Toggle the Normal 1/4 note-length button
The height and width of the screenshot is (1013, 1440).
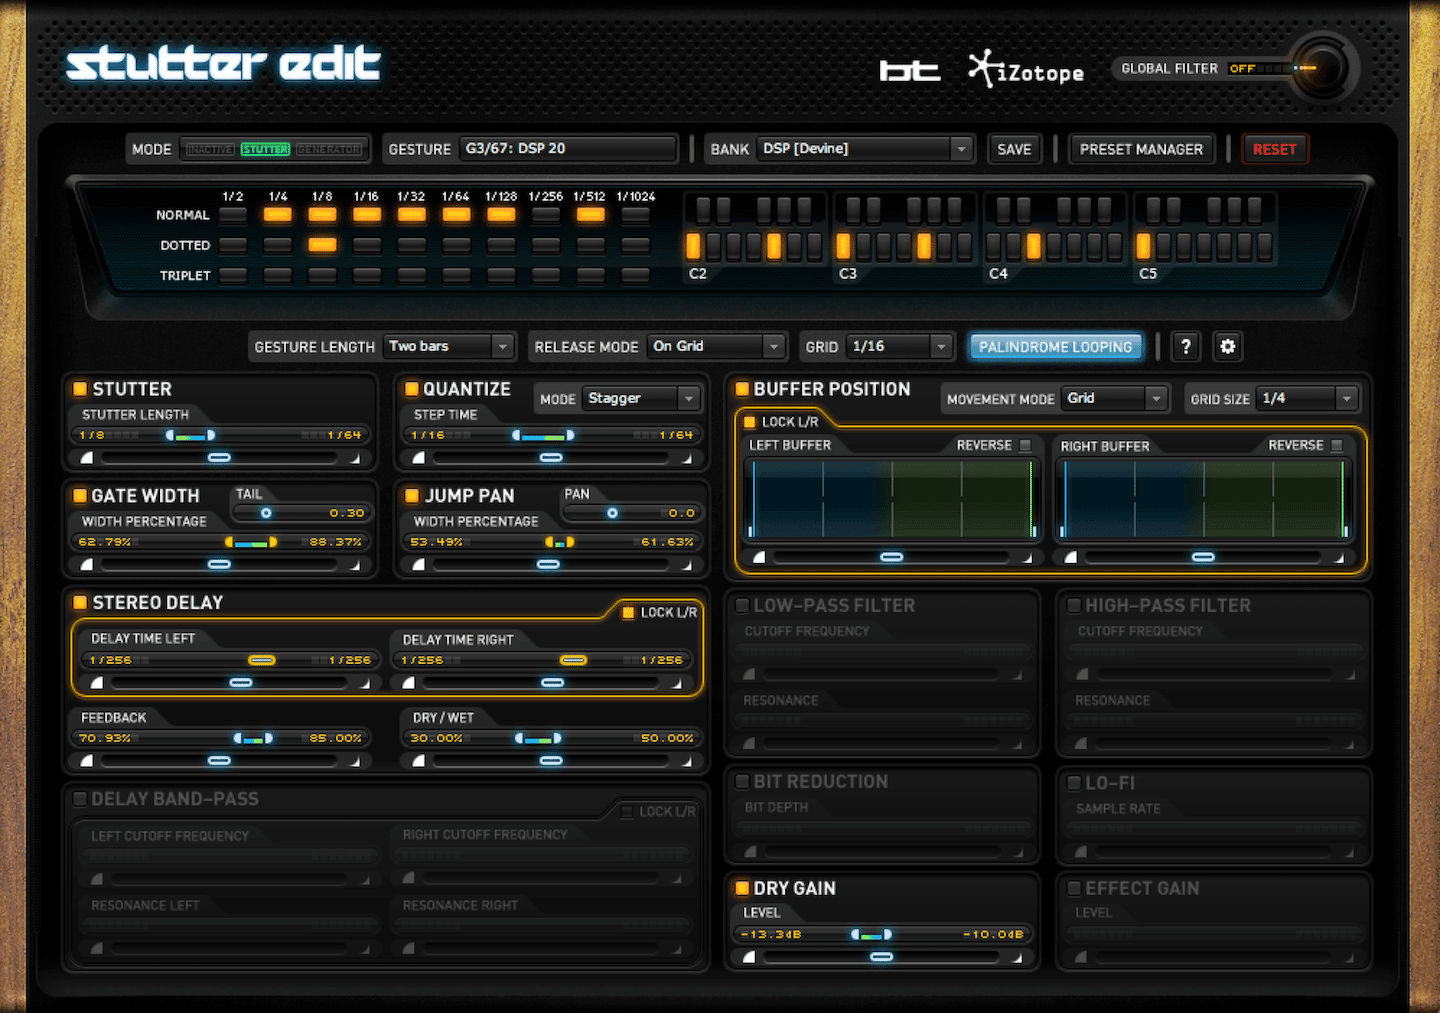tap(278, 214)
